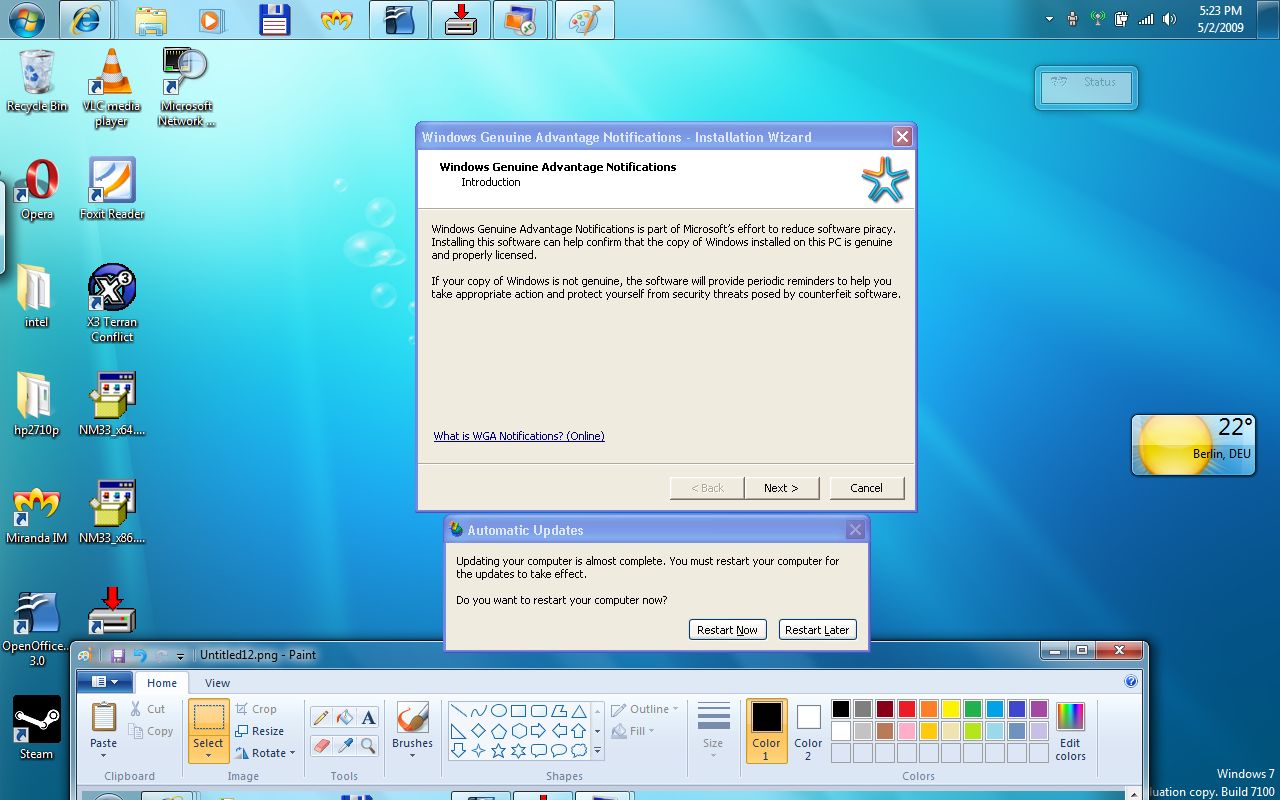Click the Berlin weather gadget
Screen dimensions: 1280x800
pos(1193,444)
